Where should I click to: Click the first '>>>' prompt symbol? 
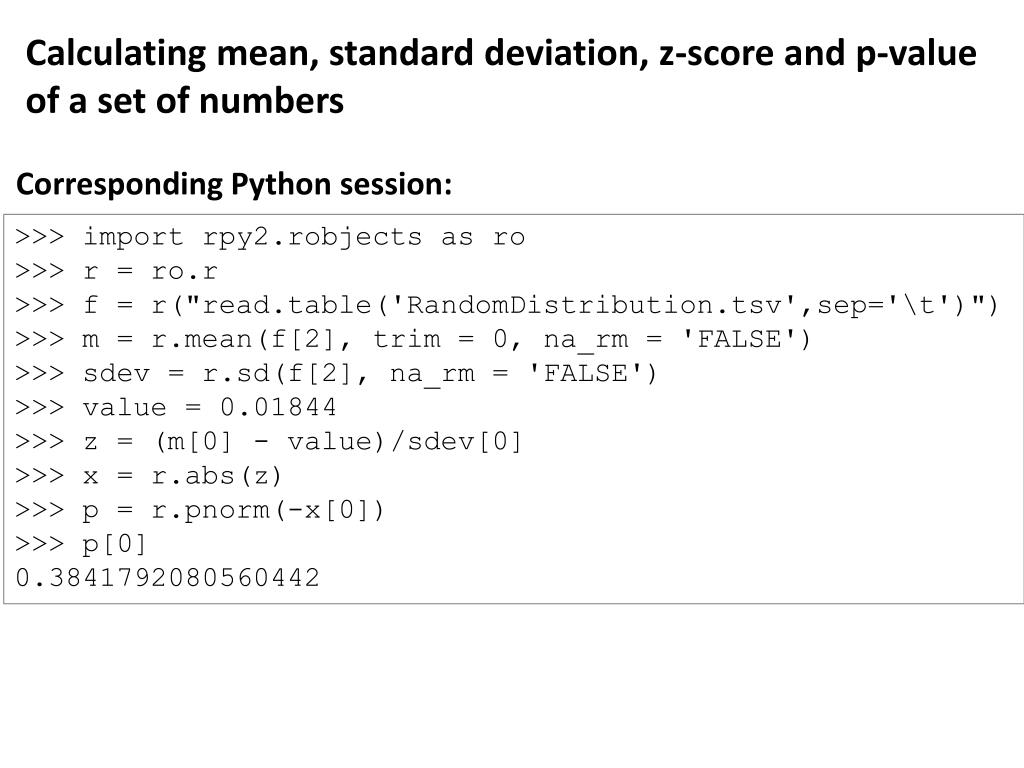(x=40, y=237)
